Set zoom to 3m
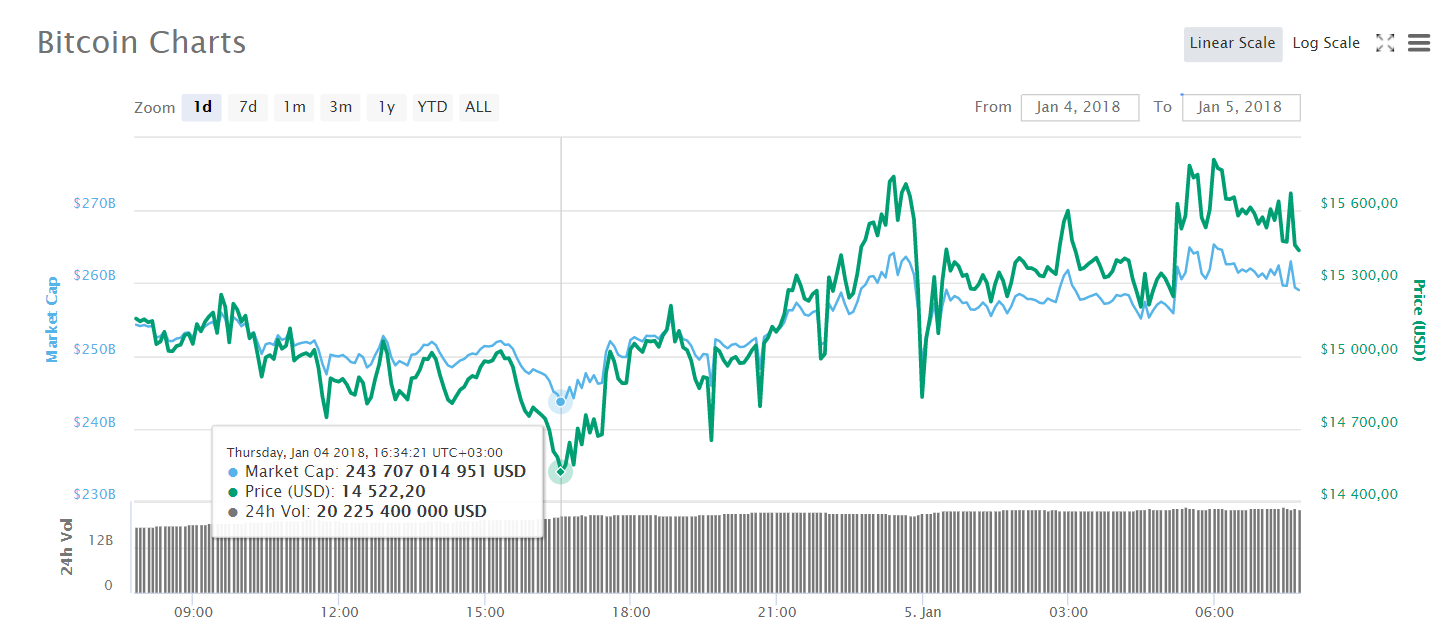The width and height of the screenshot is (1452, 644). [x=341, y=107]
